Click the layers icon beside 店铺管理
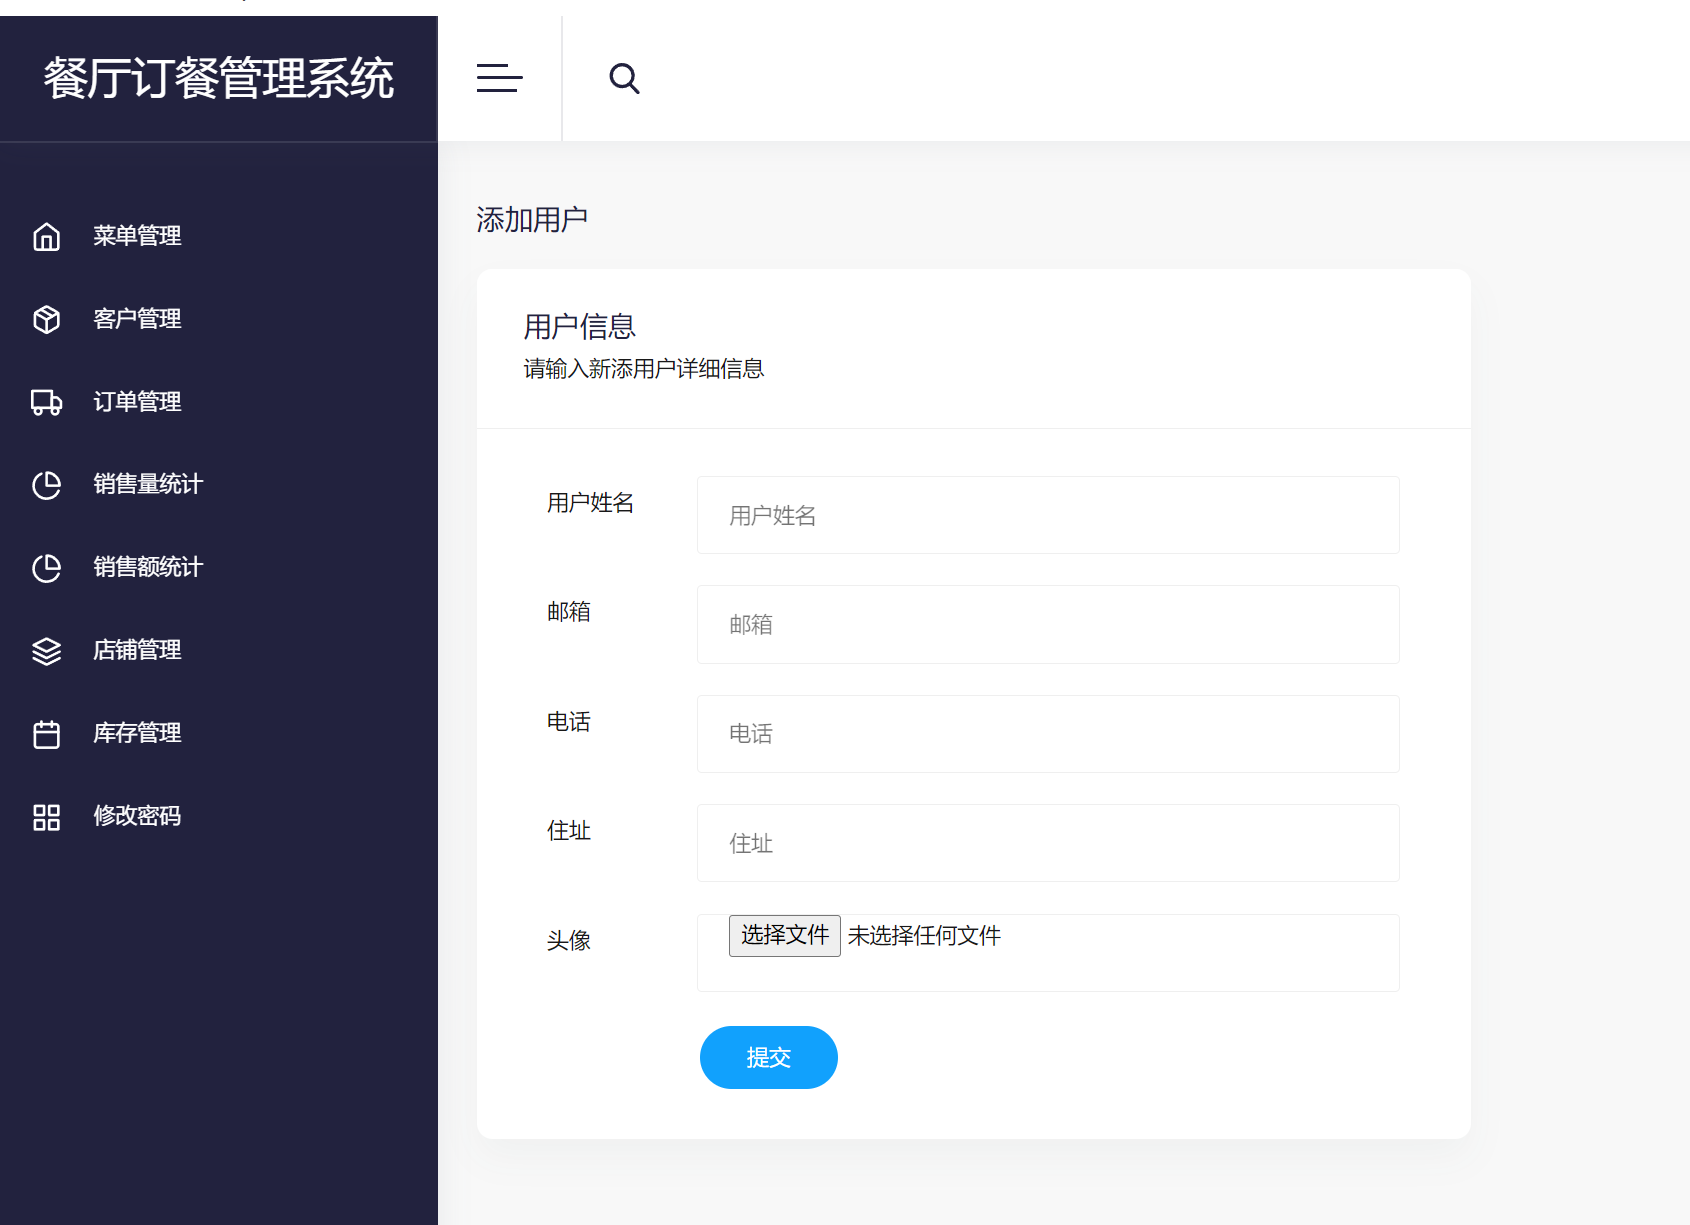The height and width of the screenshot is (1225, 1690). pos(47,651)
